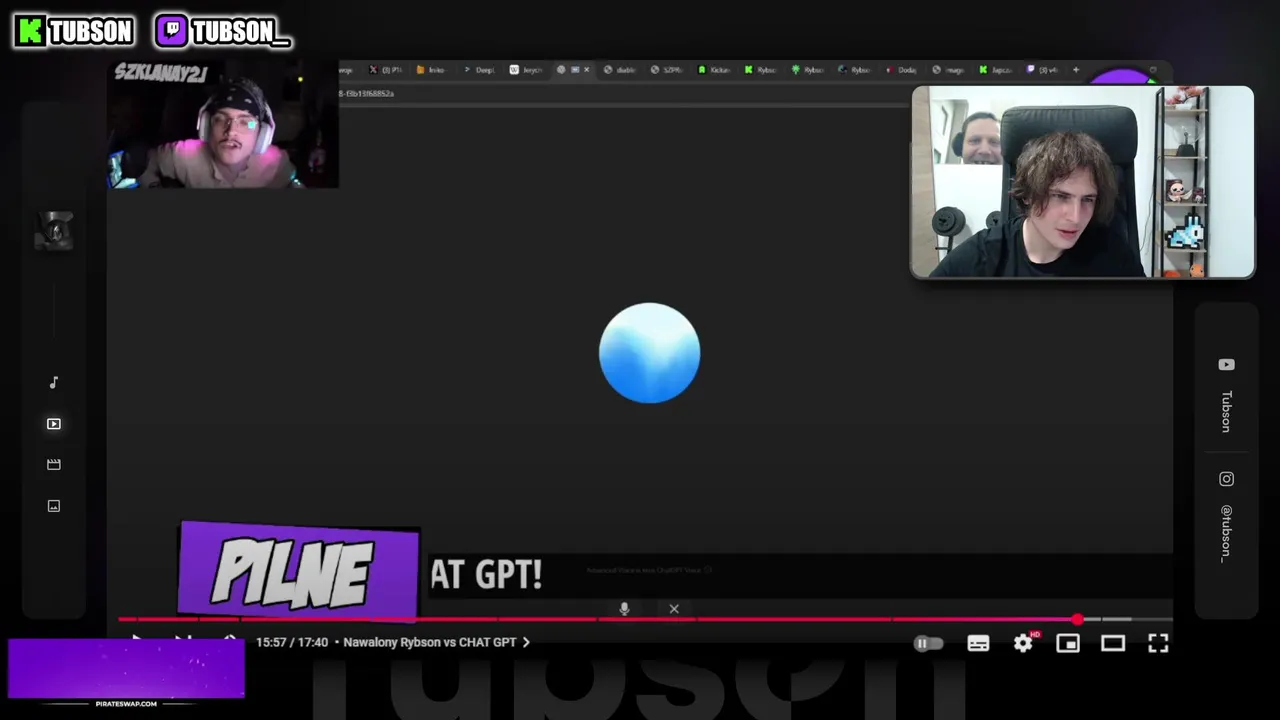The width and height of the screenshot is (1280, 720).
Task: Switch to the image browser tab
Action: pos(949,70)
